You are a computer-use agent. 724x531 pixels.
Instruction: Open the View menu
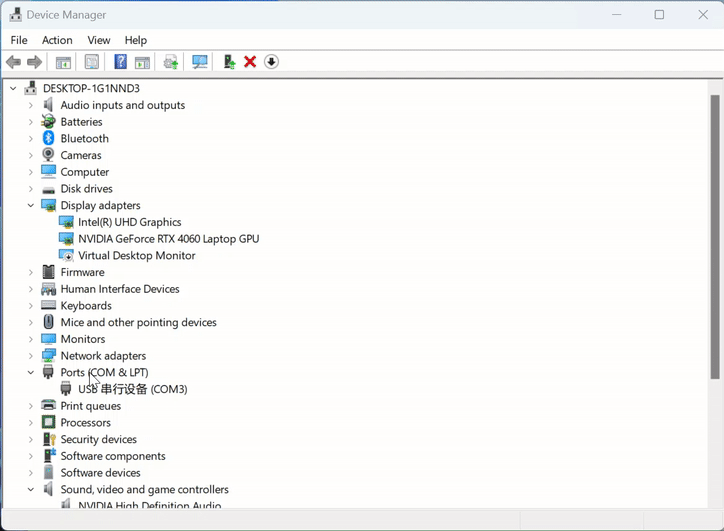[x=99, y=40]
